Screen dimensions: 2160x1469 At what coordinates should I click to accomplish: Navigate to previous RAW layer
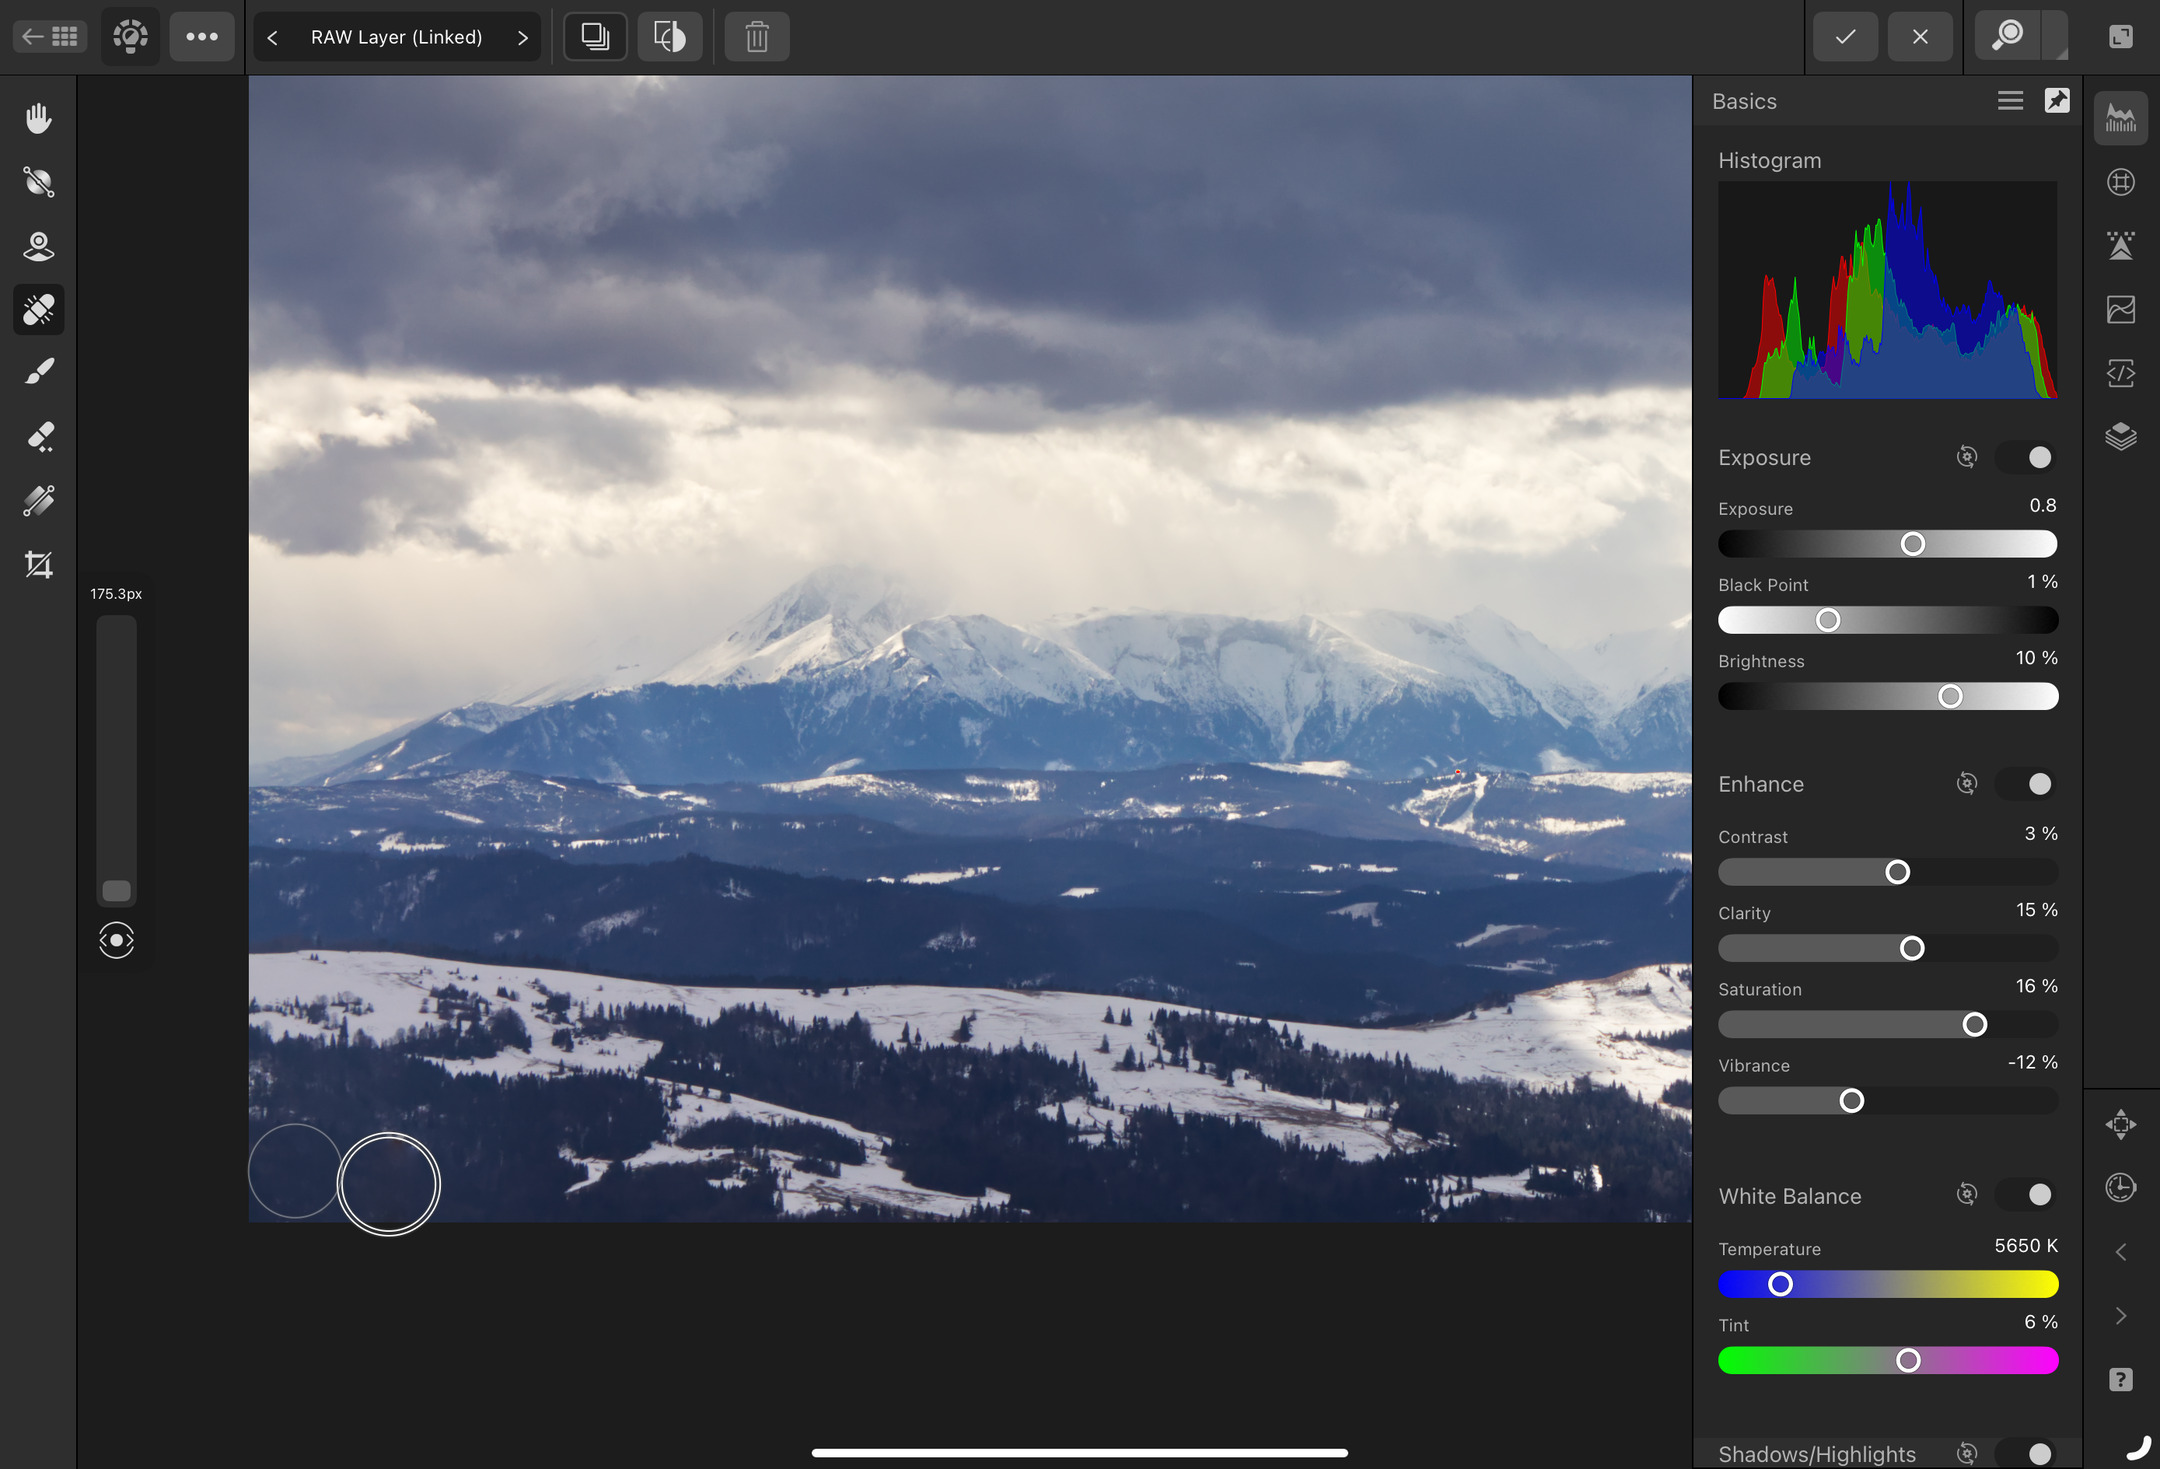[274, 36]
